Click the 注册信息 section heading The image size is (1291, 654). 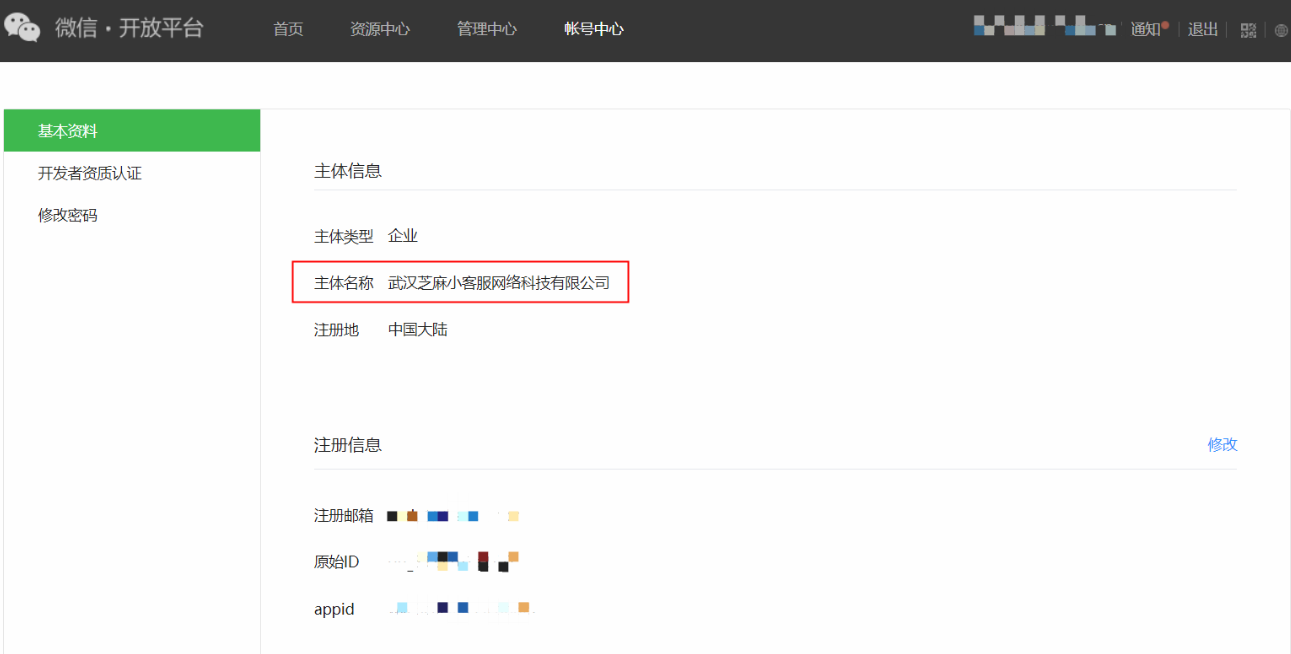pyautogui.click(x=348, y=444)
